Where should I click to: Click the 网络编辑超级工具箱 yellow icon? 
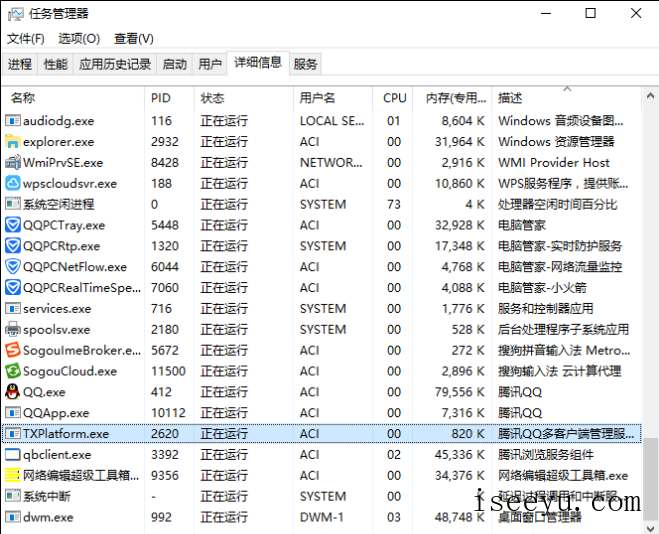[x=13, y=476]
